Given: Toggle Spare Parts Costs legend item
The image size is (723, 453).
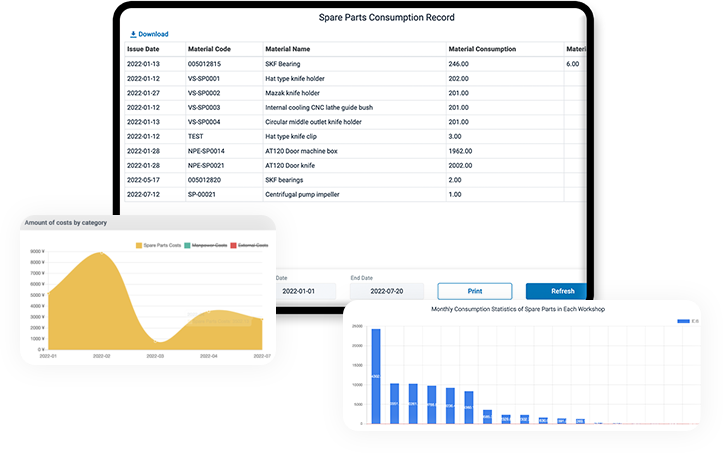Looking at the screenshot, I should coord(162,245).
